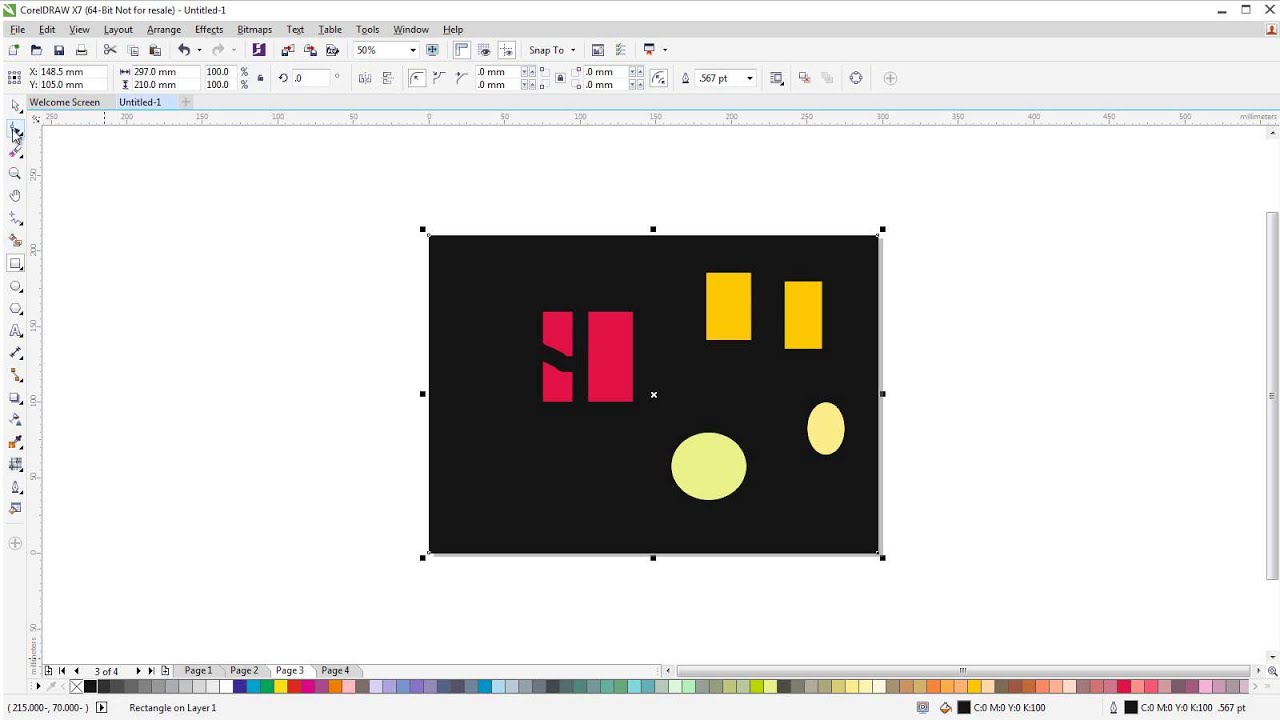The width and height of the screenshot is (1280, 720).
Task: Toggle the lock ratio padlock
Action: (261, 78)
